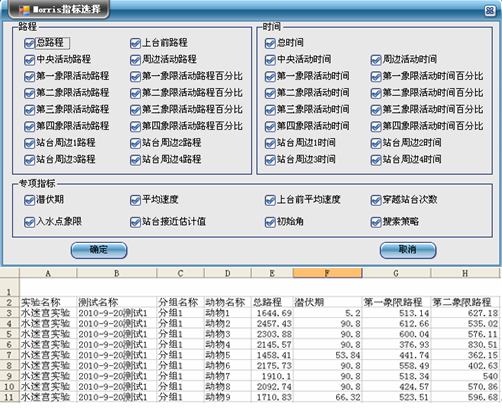Select cell with value 2457.43
Screen dimensions: 502x408
[x=272, y=324]
